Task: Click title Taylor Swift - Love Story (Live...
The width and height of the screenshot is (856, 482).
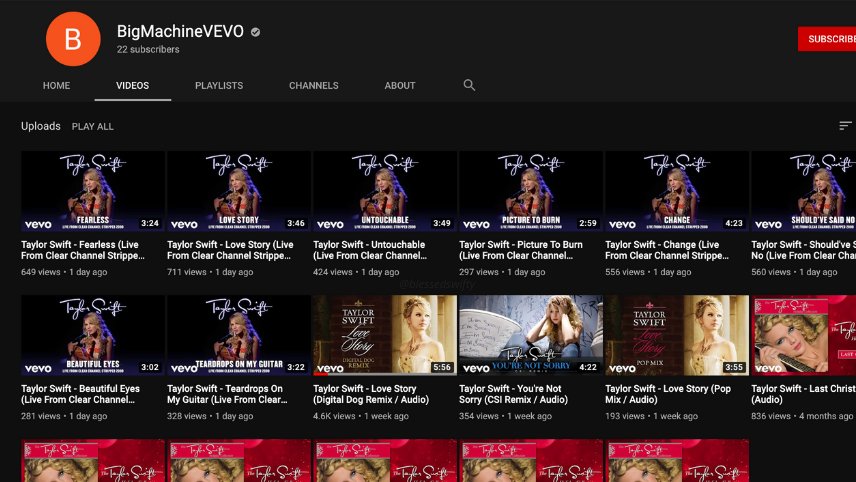Action: point(230,250)
